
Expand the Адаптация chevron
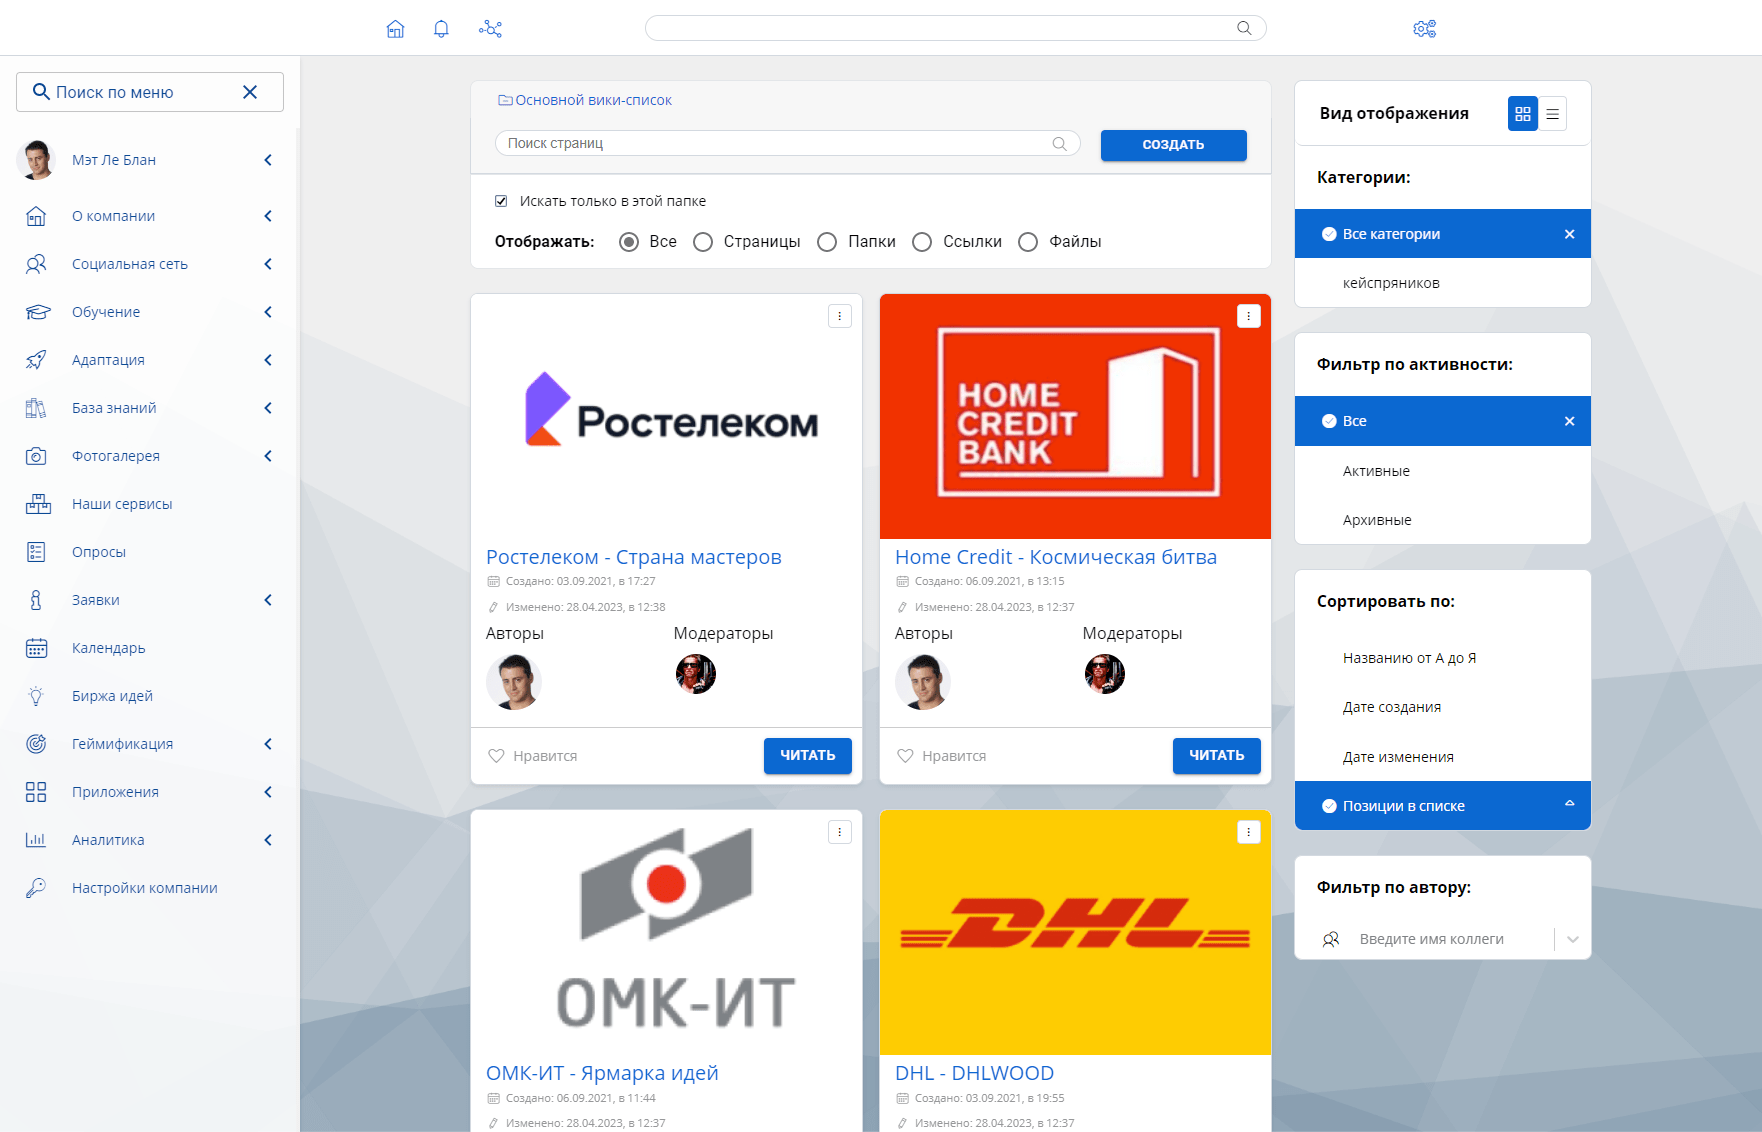[x=268, y=360]
